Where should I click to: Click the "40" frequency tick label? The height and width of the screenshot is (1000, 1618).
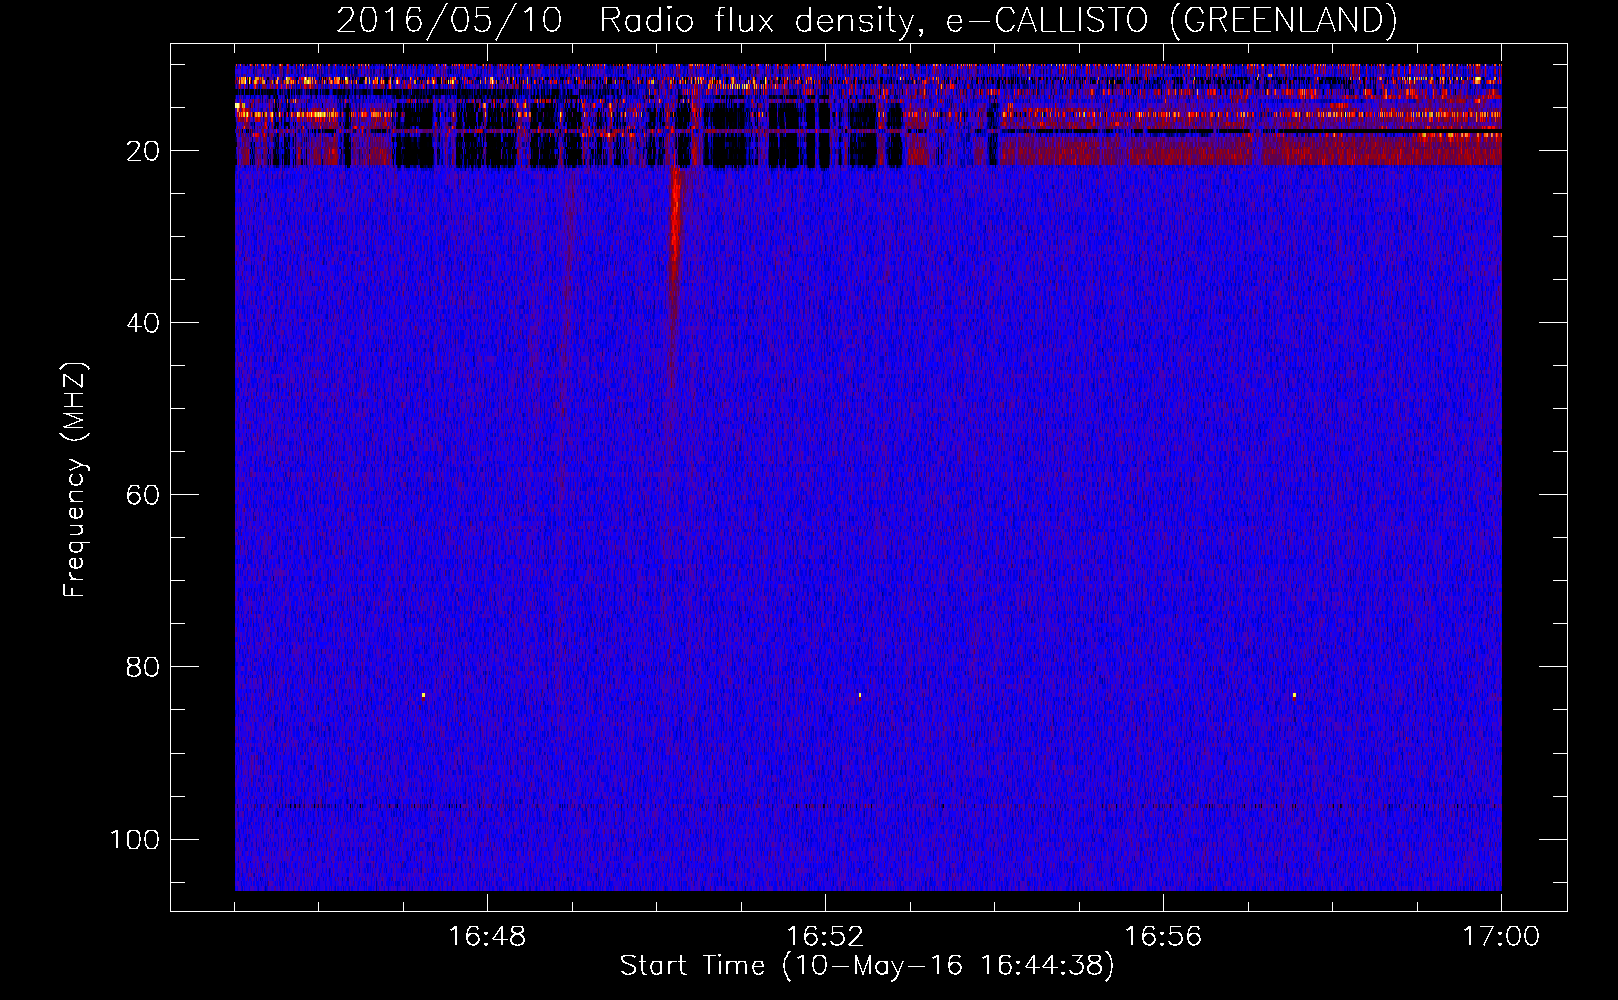143,323
